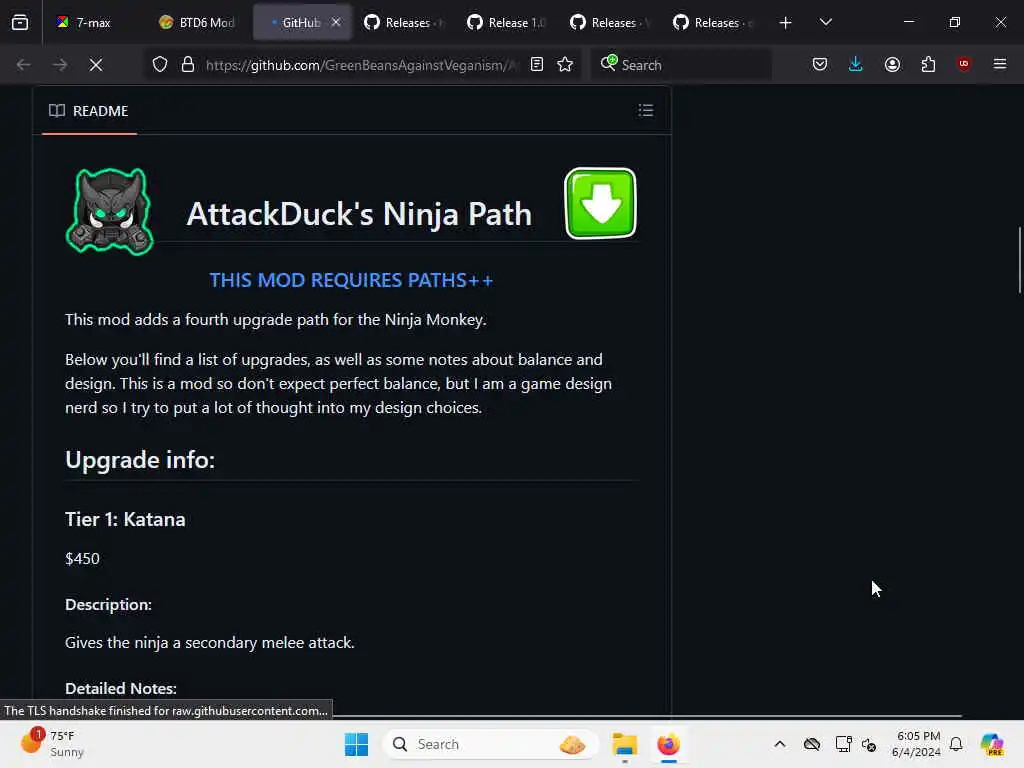Open the Firefox application menu
The width and height of the screenshot is (1024, 768).
pyautogui.click(x=1000, y=64)
